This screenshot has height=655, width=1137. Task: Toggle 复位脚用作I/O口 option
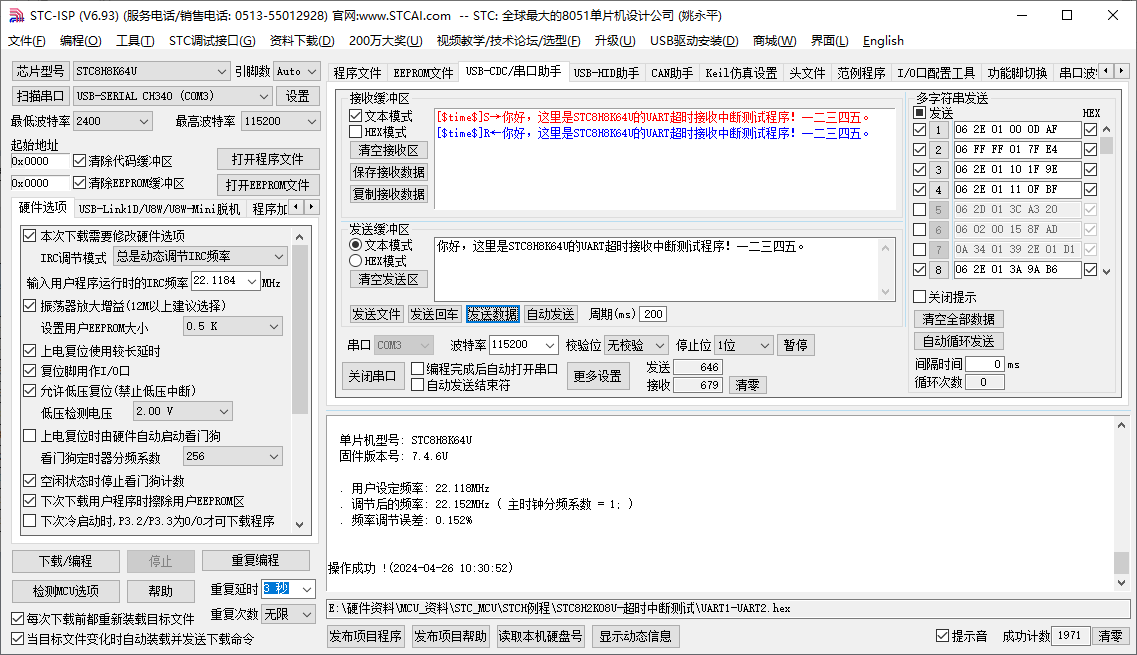[x=30, y=371]
